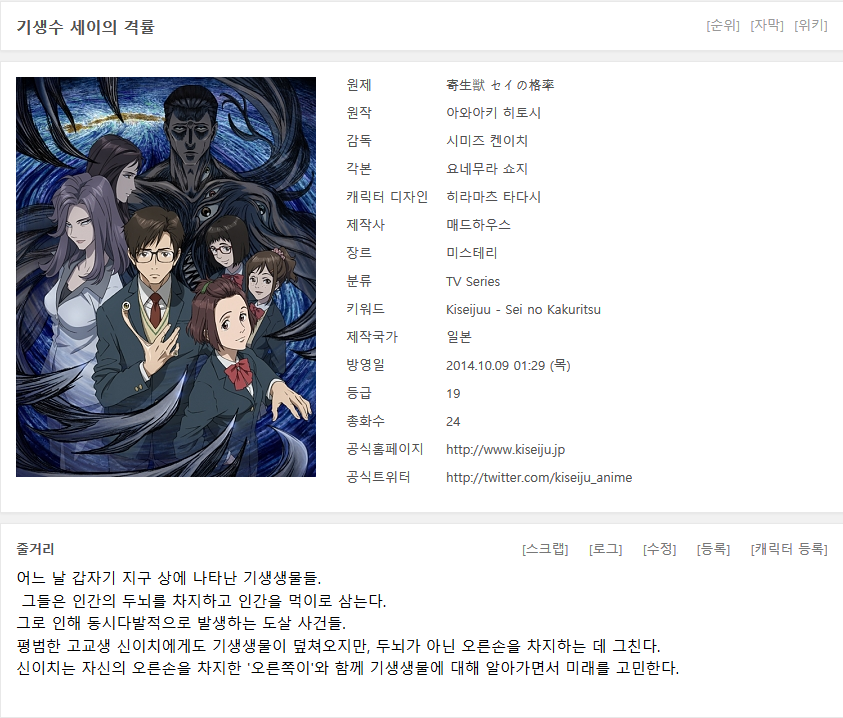Select production studio 매드하우스
843x718 pixels.
(478, 225)
